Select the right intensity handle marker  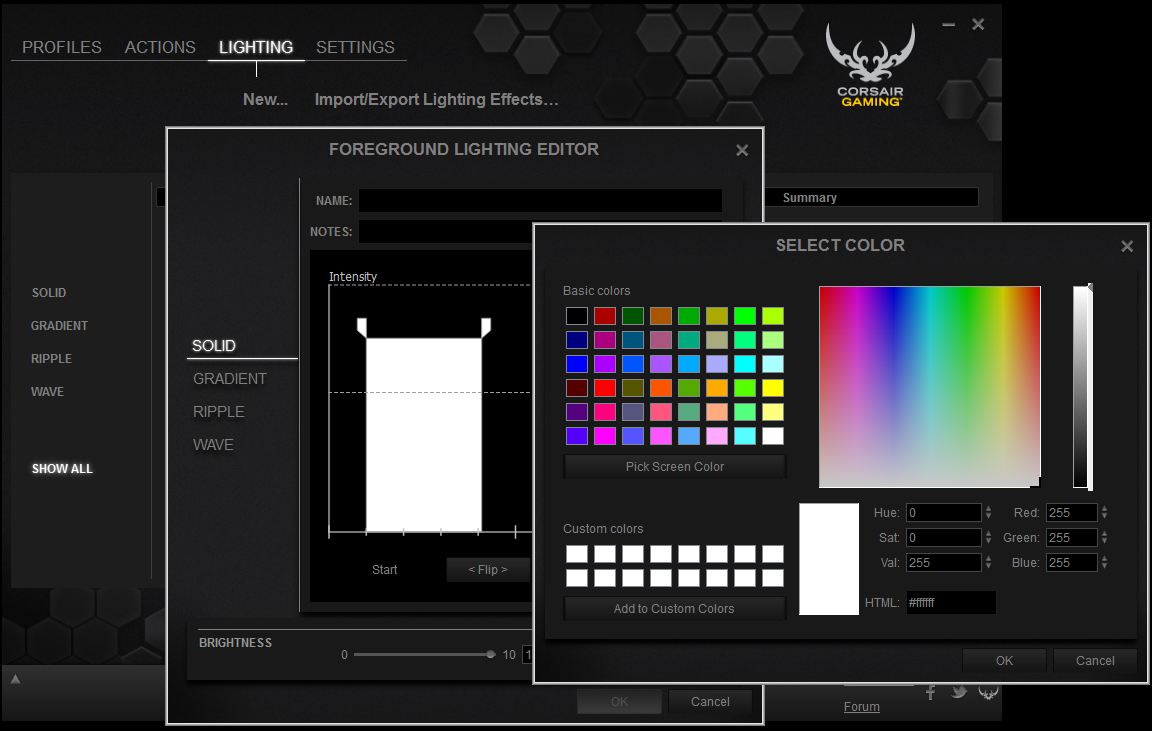tap(486, 327)
